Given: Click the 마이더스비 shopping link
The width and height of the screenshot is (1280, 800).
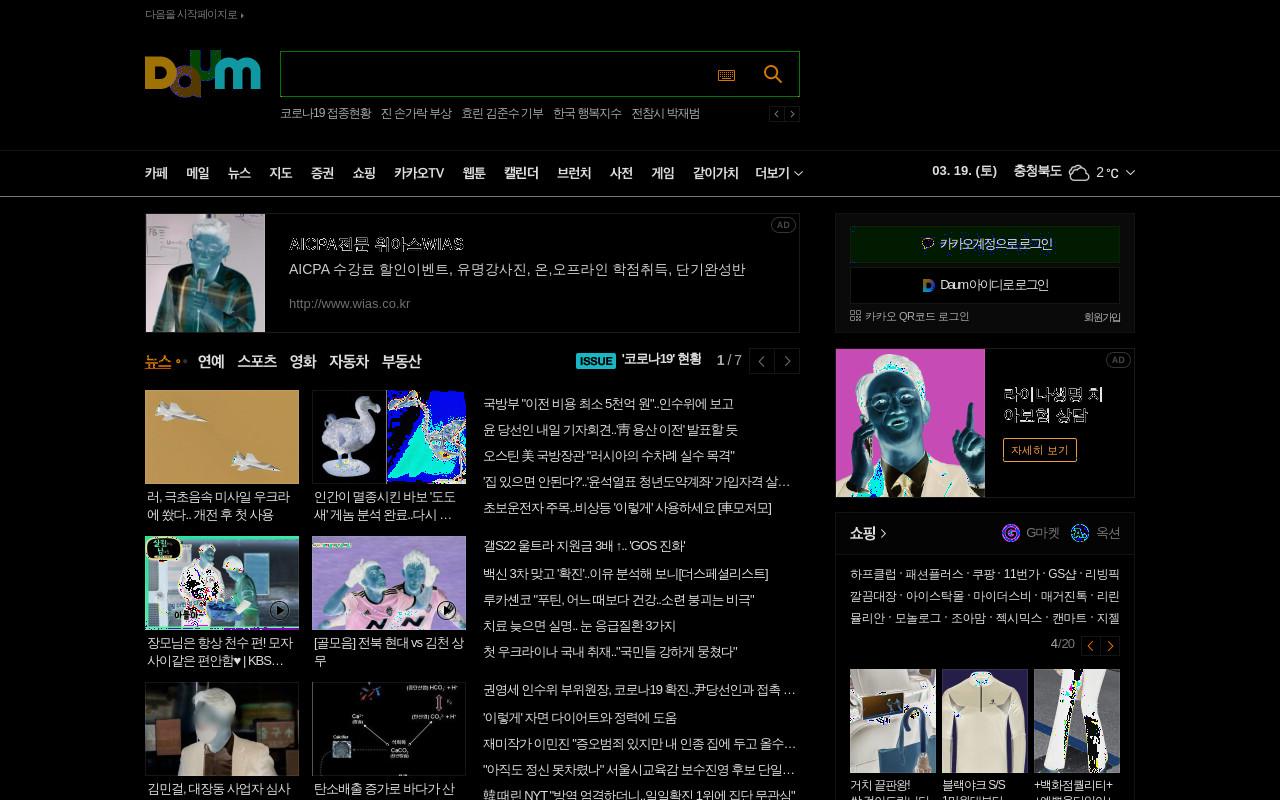Looking at the screenshot, I should [1002, 596].
